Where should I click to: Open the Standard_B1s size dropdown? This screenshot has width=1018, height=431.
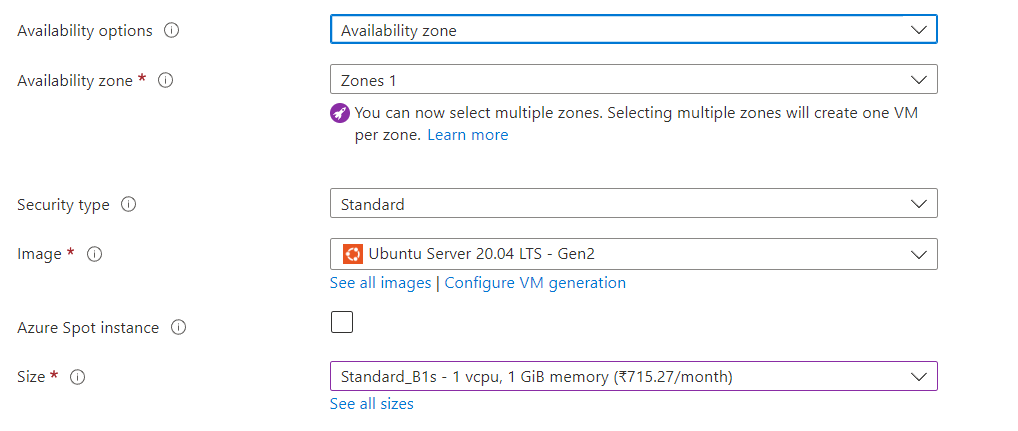tap(634, 376)
